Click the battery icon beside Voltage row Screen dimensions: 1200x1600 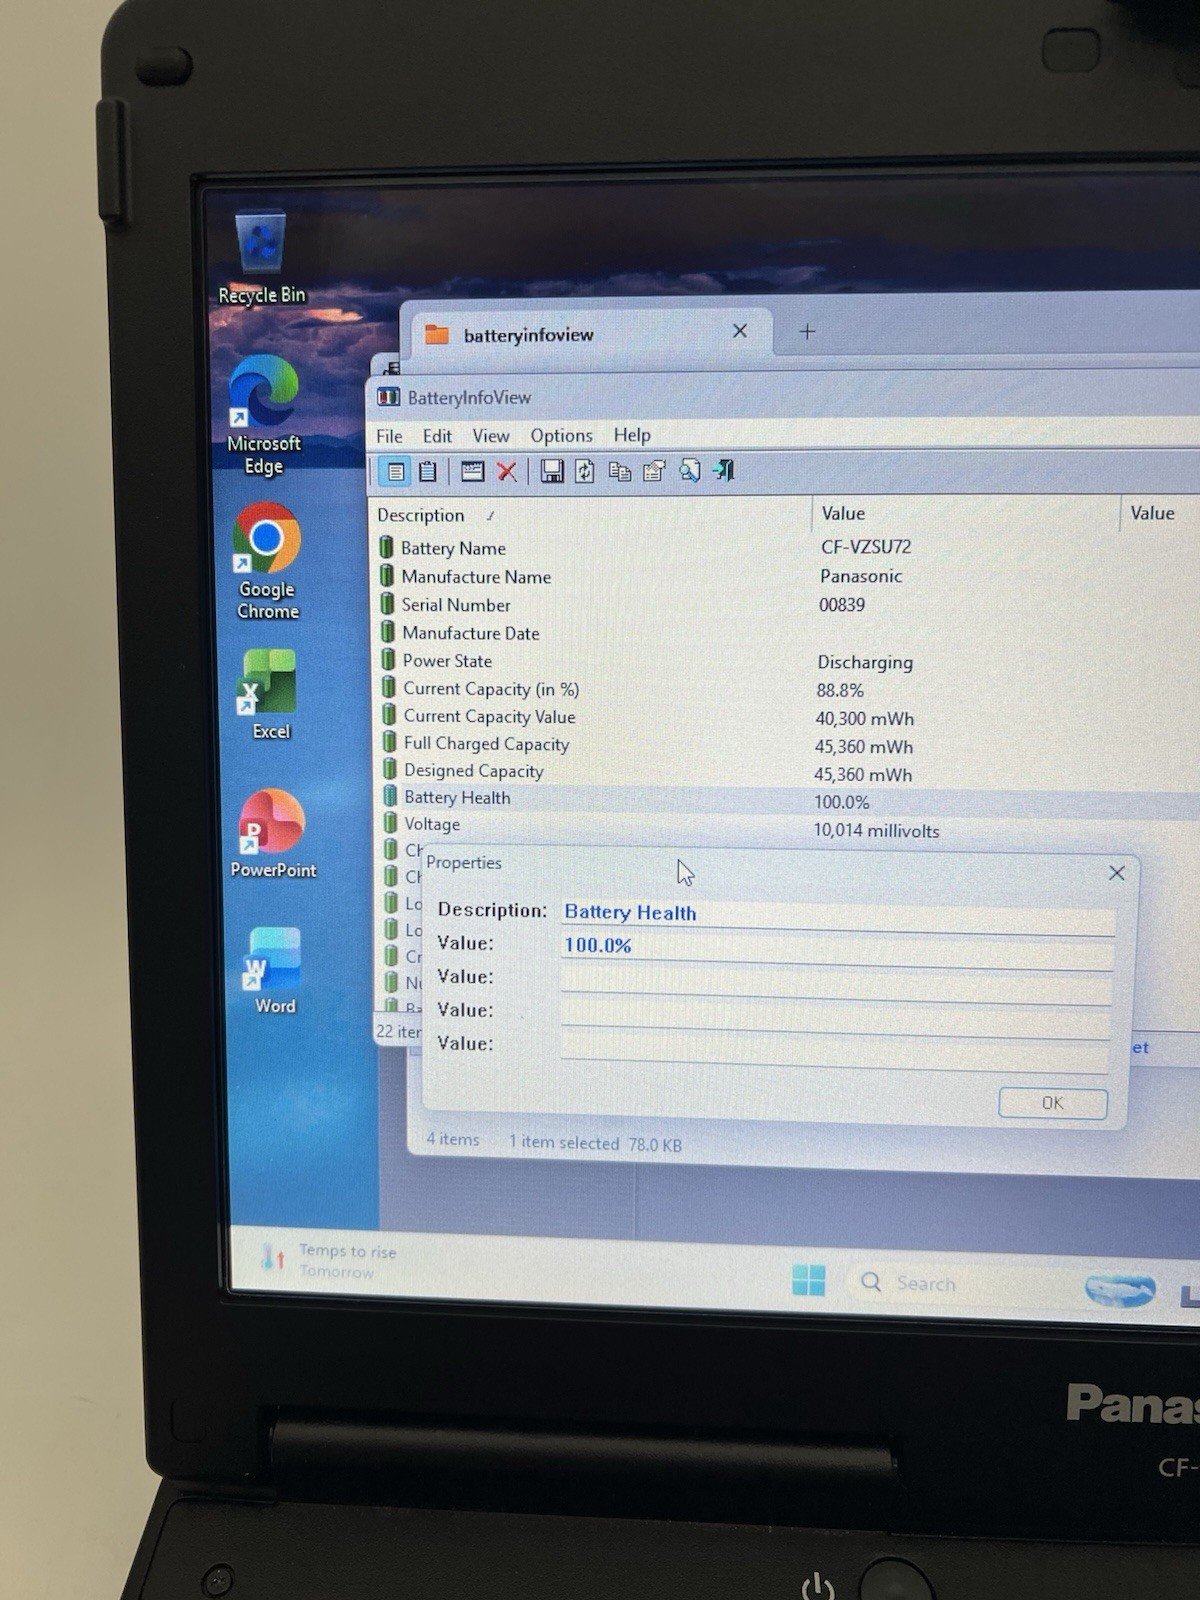pos(390,824)
